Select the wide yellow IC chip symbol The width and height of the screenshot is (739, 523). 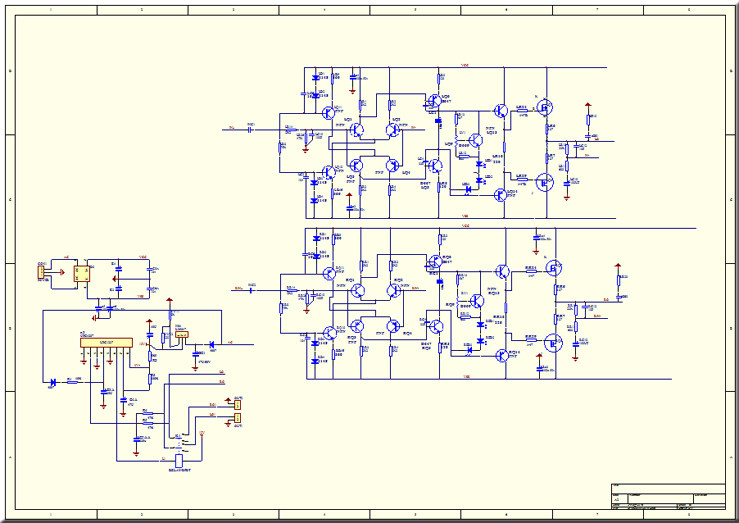106,343
